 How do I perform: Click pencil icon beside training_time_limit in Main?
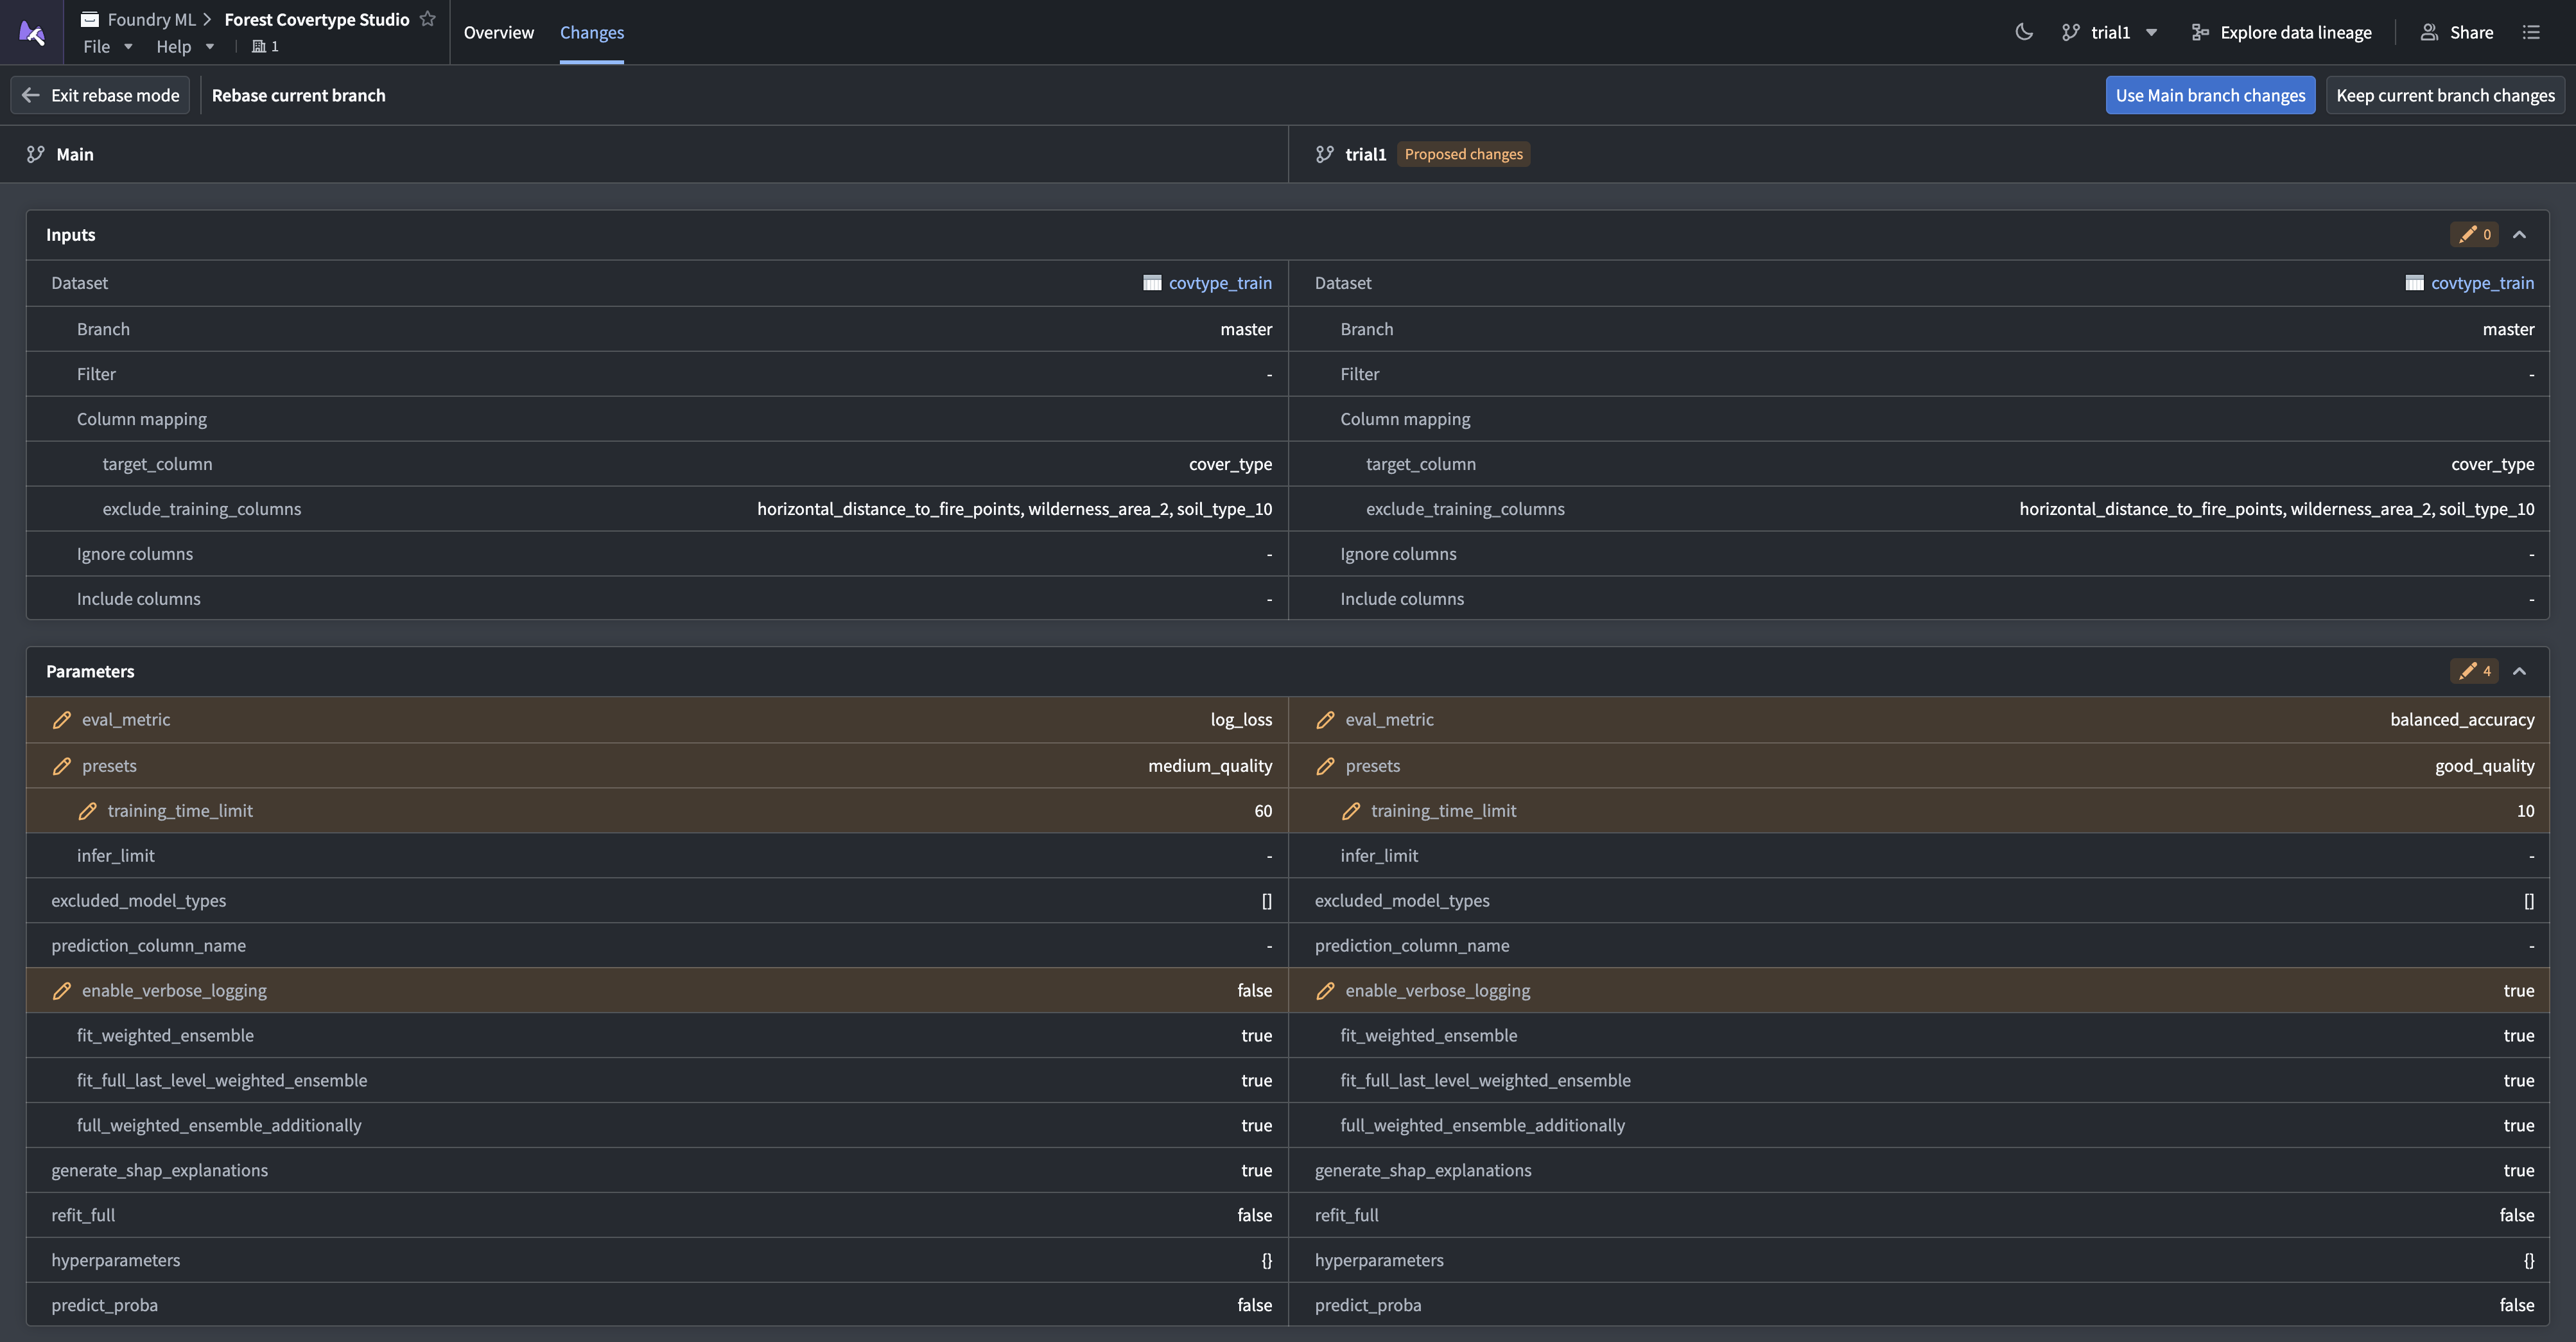(87, 811)
